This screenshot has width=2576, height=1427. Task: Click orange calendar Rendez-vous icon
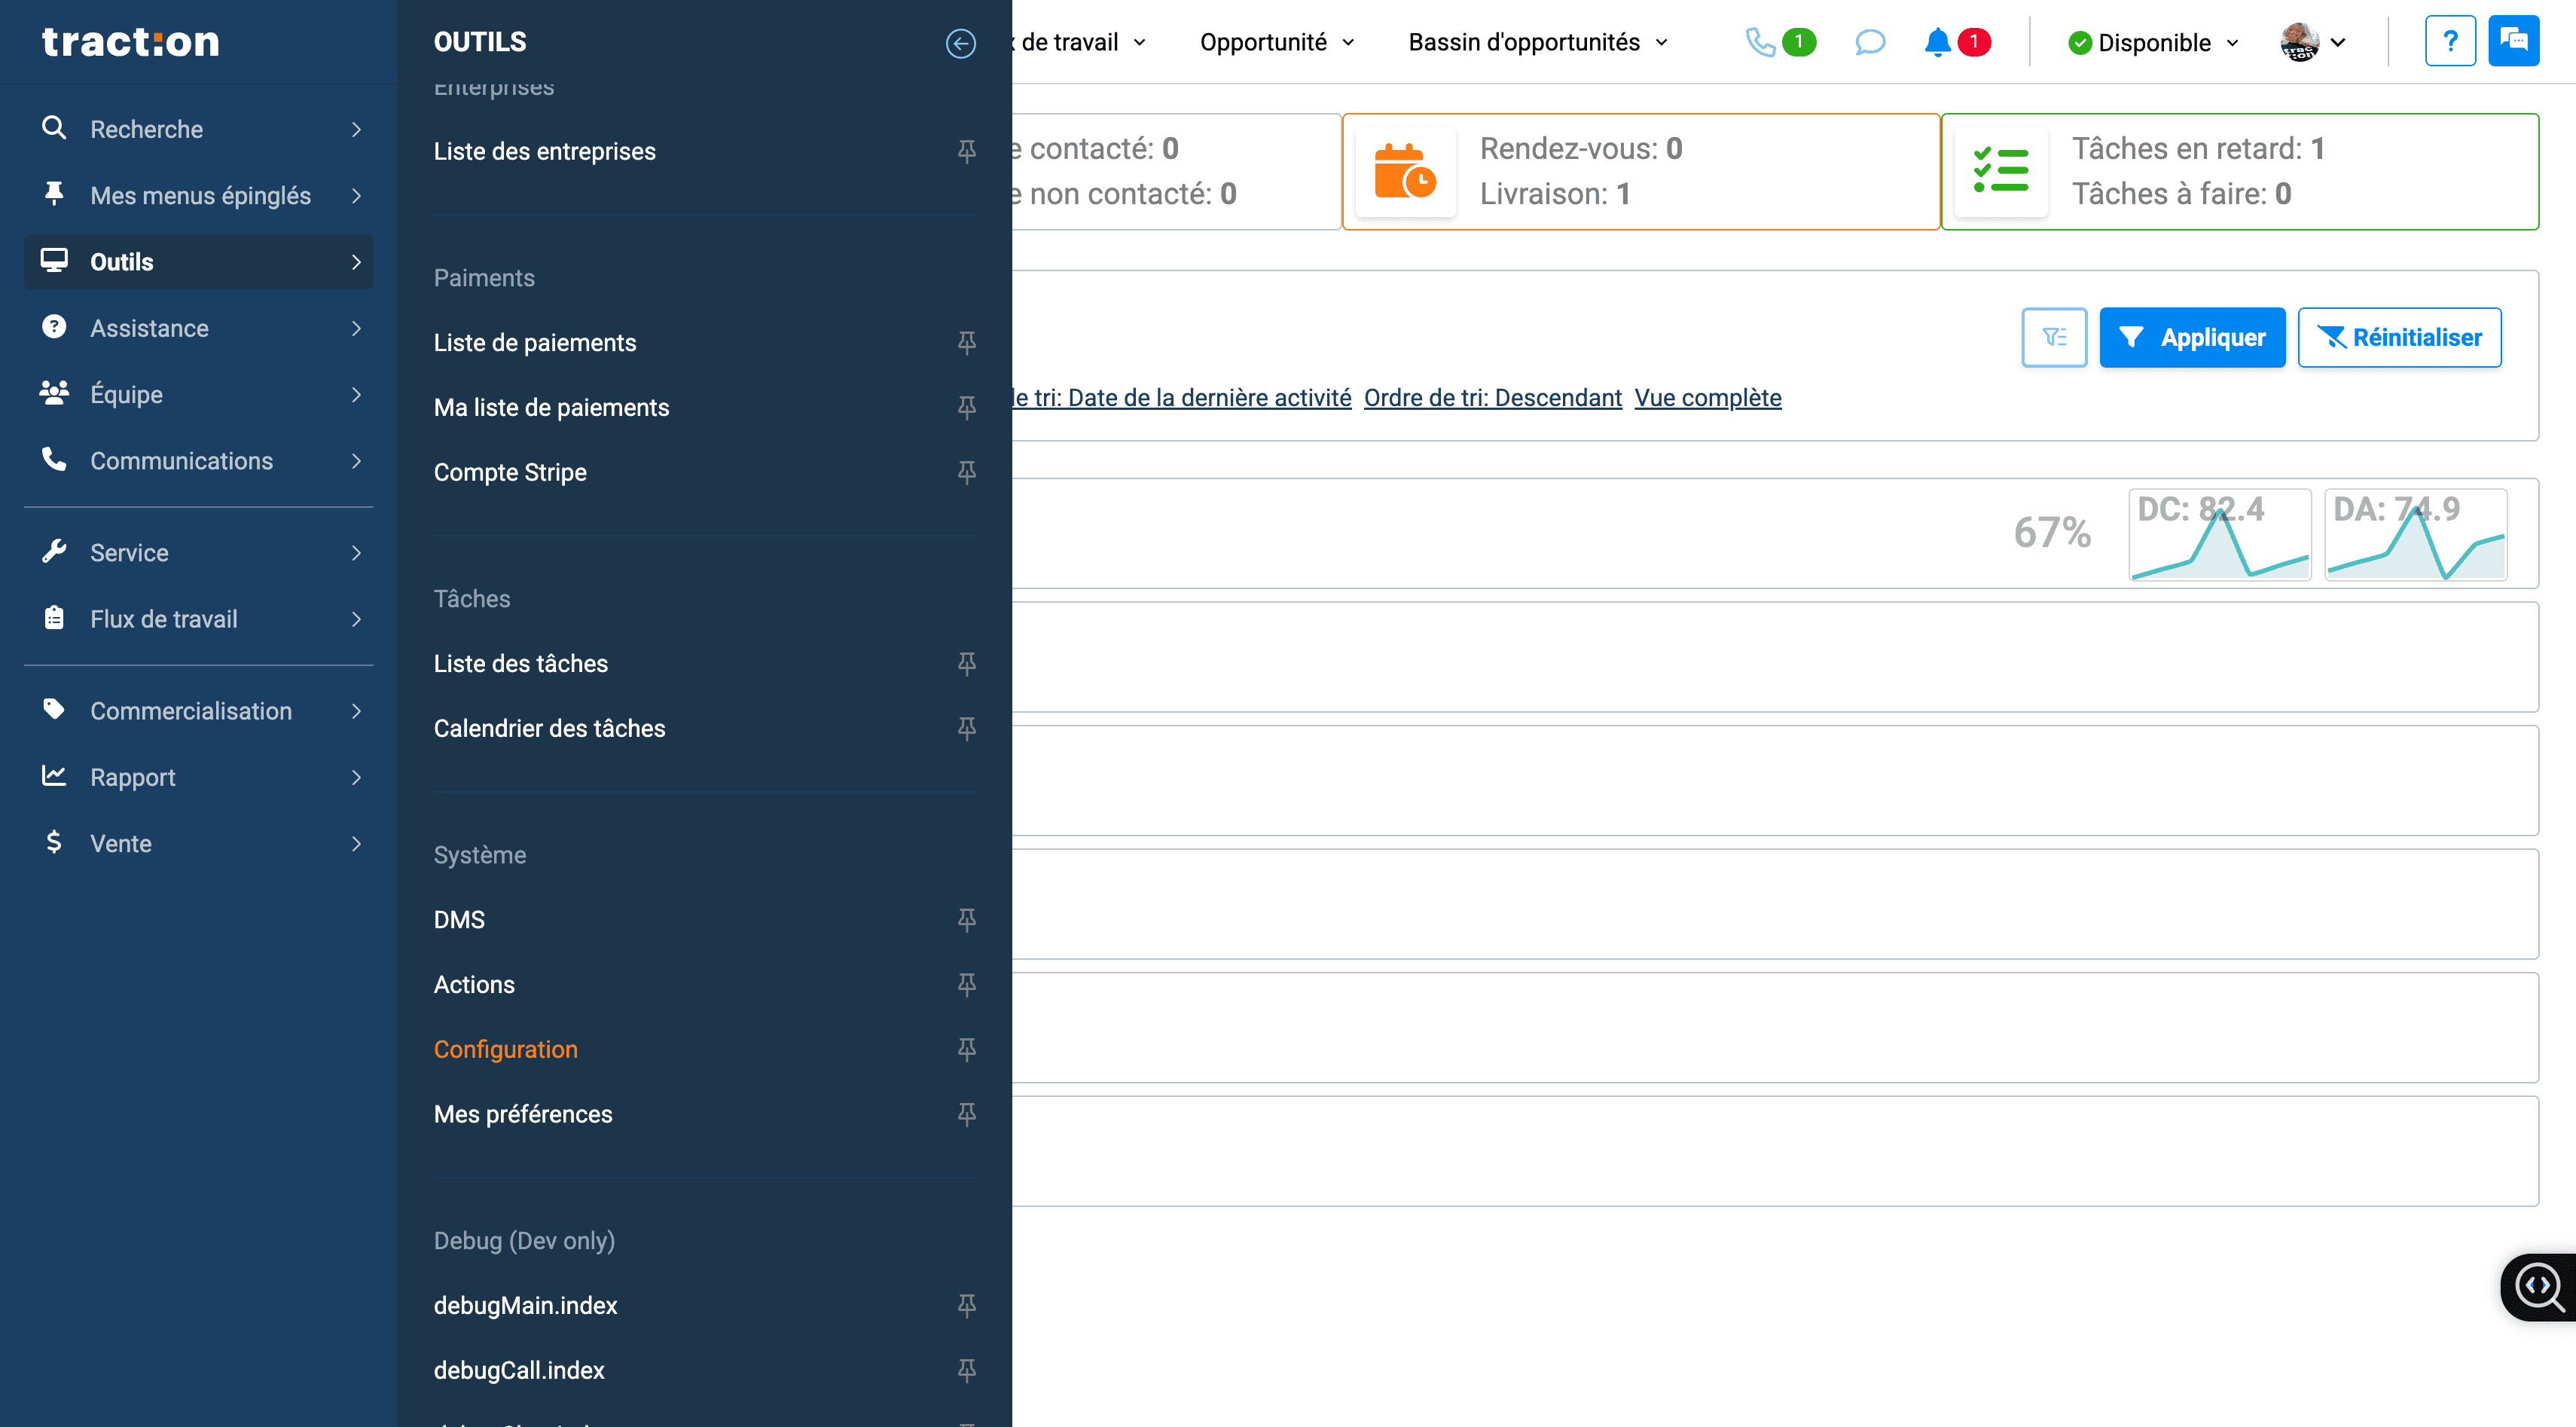click(1405, 172)
